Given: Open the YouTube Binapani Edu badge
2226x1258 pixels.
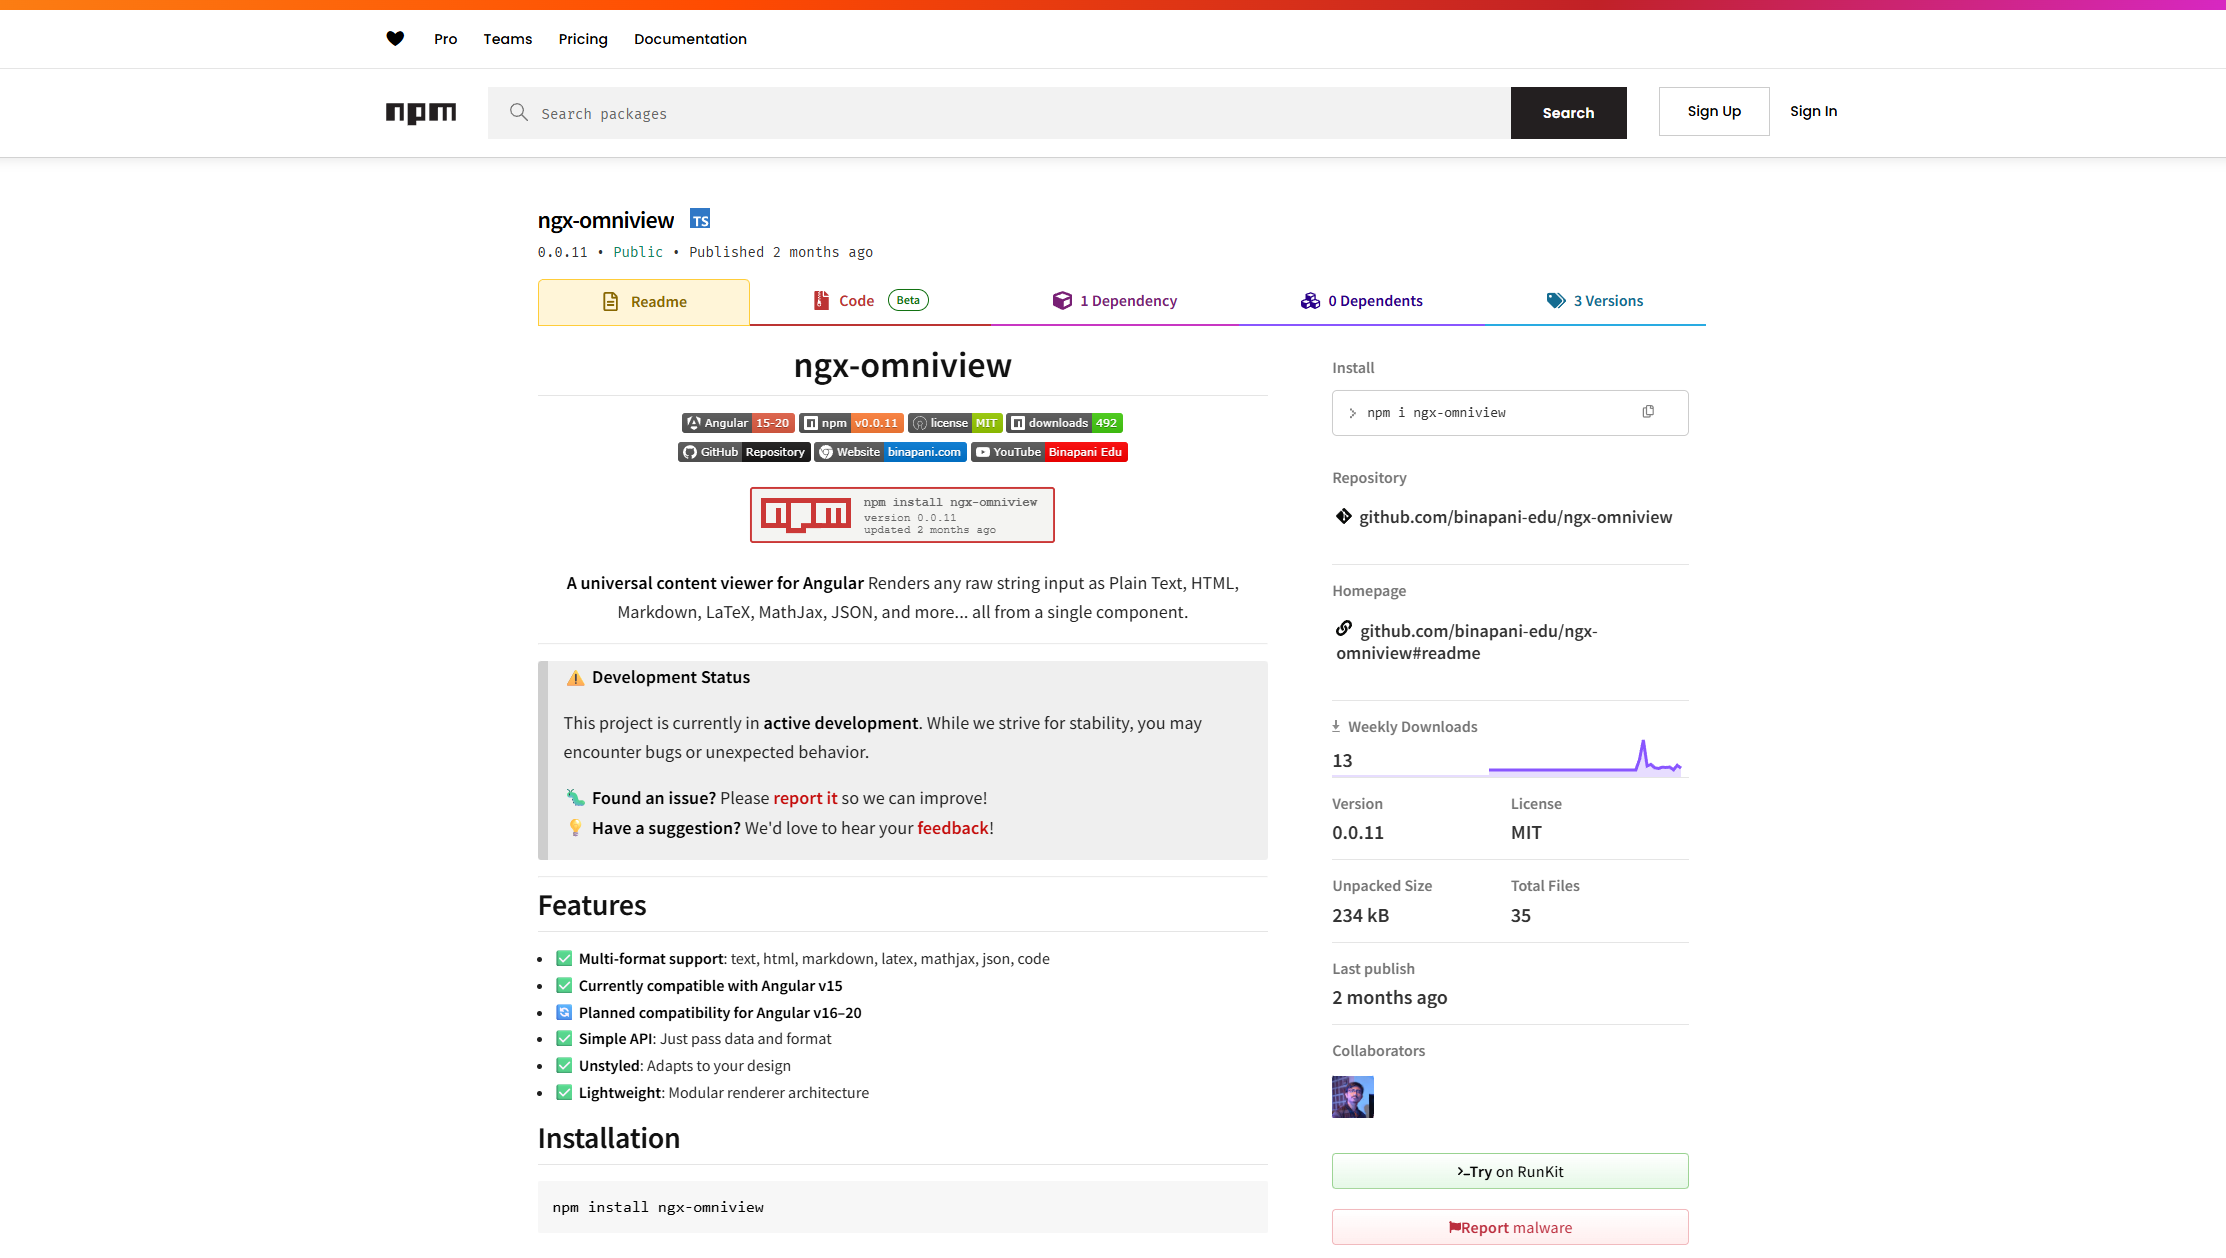Looking at the screenshot, I should click(x=1049, y=452).
